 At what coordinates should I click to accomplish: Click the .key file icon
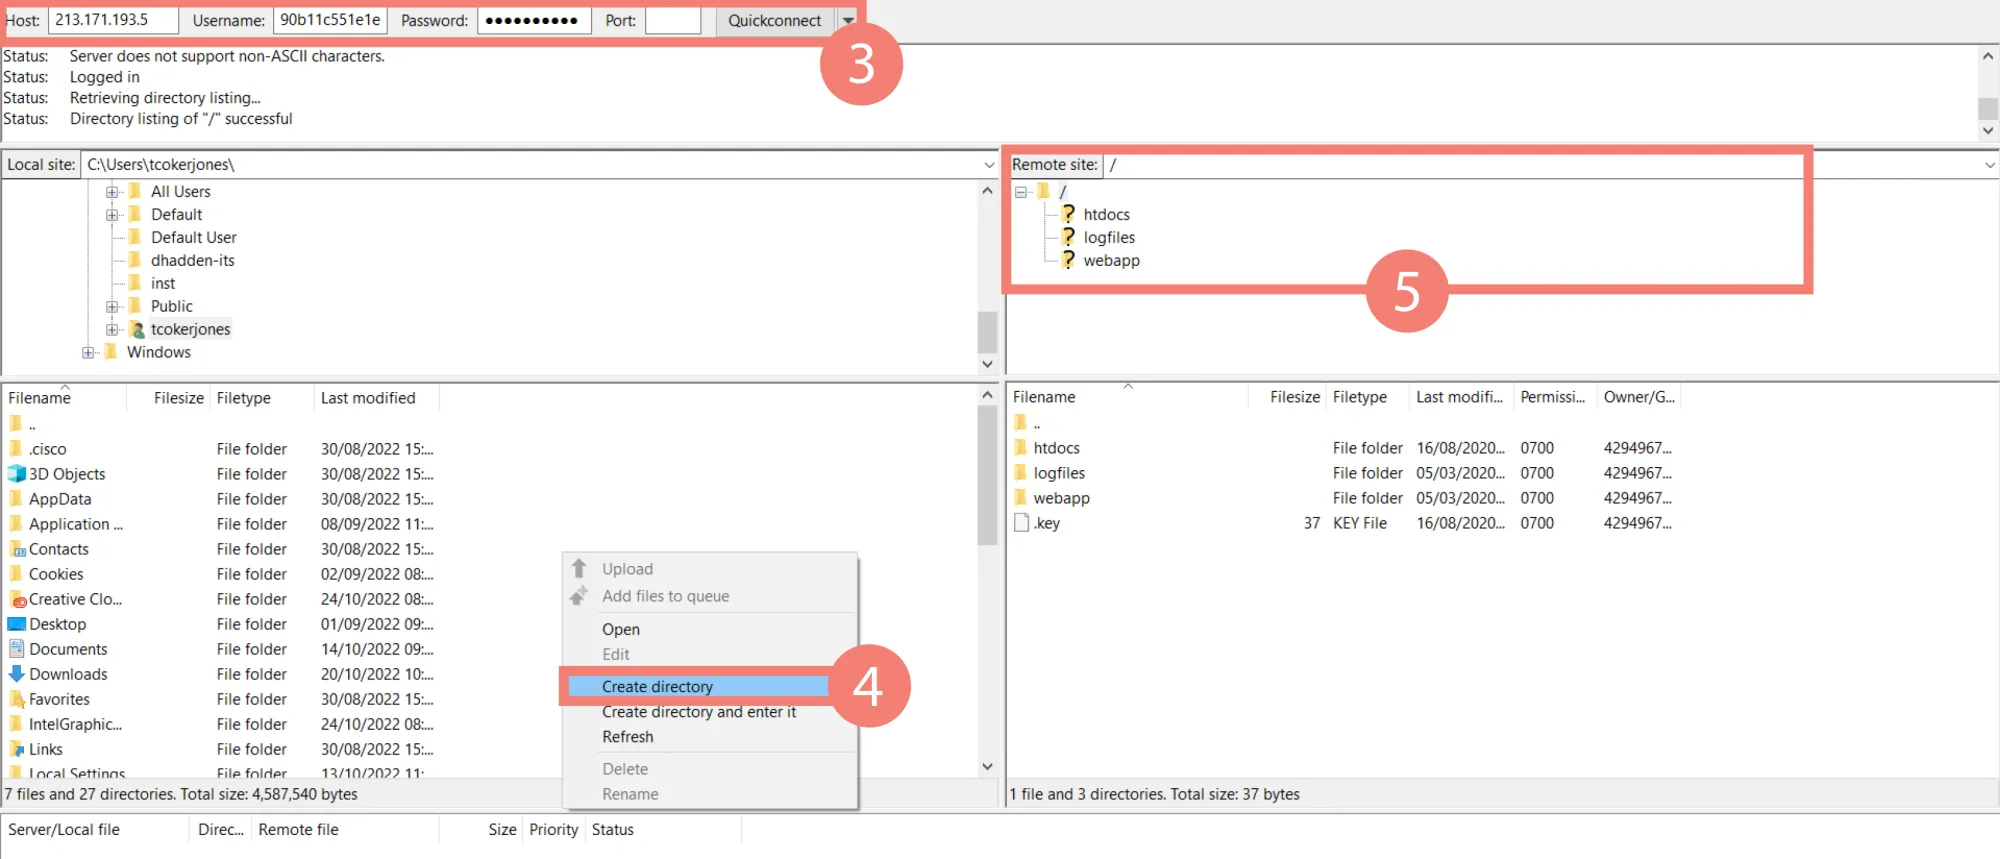[1021, 522]
